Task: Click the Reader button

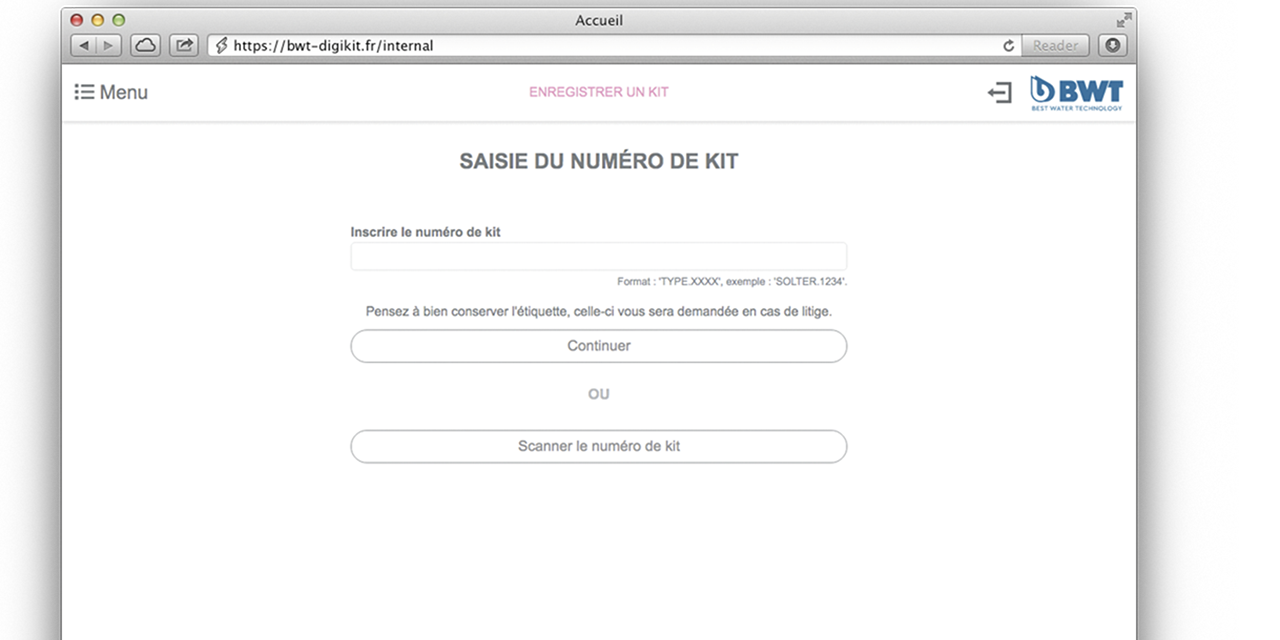Action: [1055, 45]
